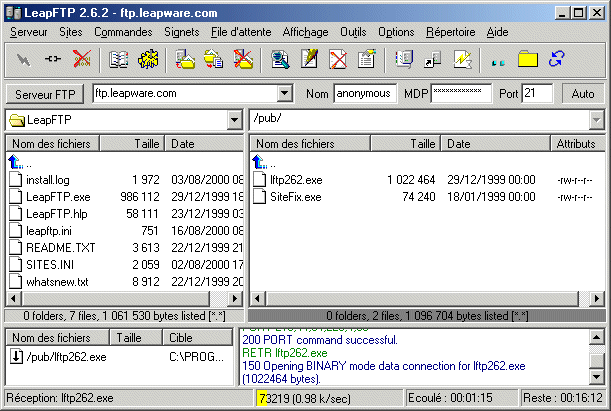Expand the remote /pub/ path dropdown
The height and width of the screenshot is (411, 611).
coord(596,120)
